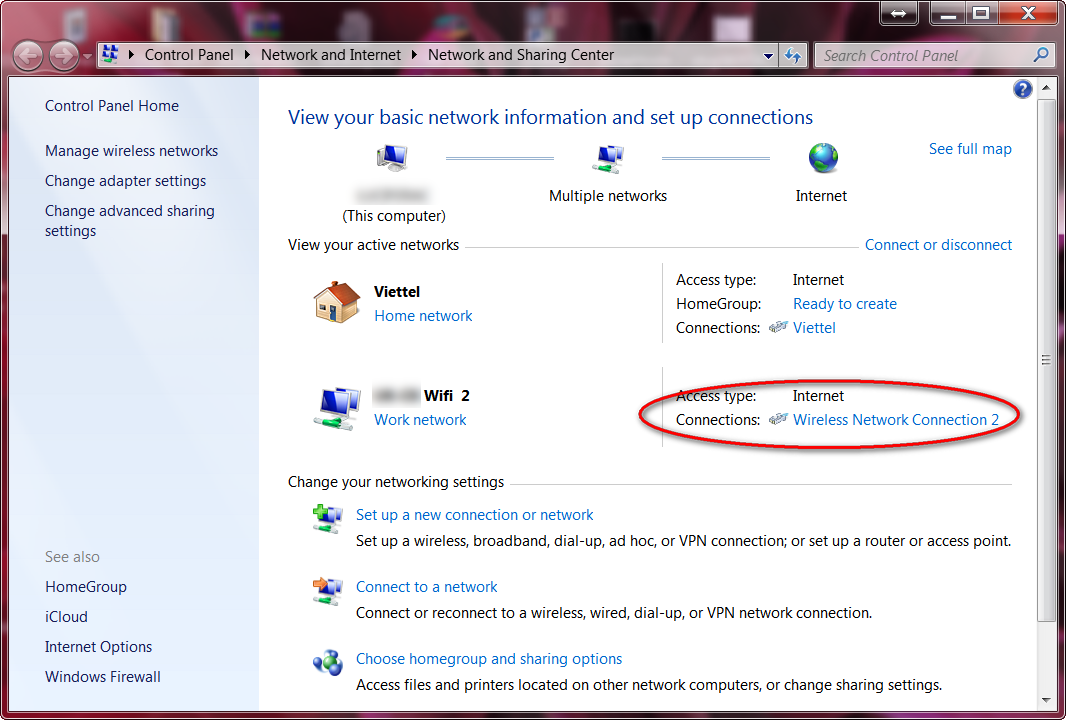Image resolution: width=1066 pixels, height=720 pixels.
Task: Click the Internet globe icon in the network map
Action: click(821, 157)
